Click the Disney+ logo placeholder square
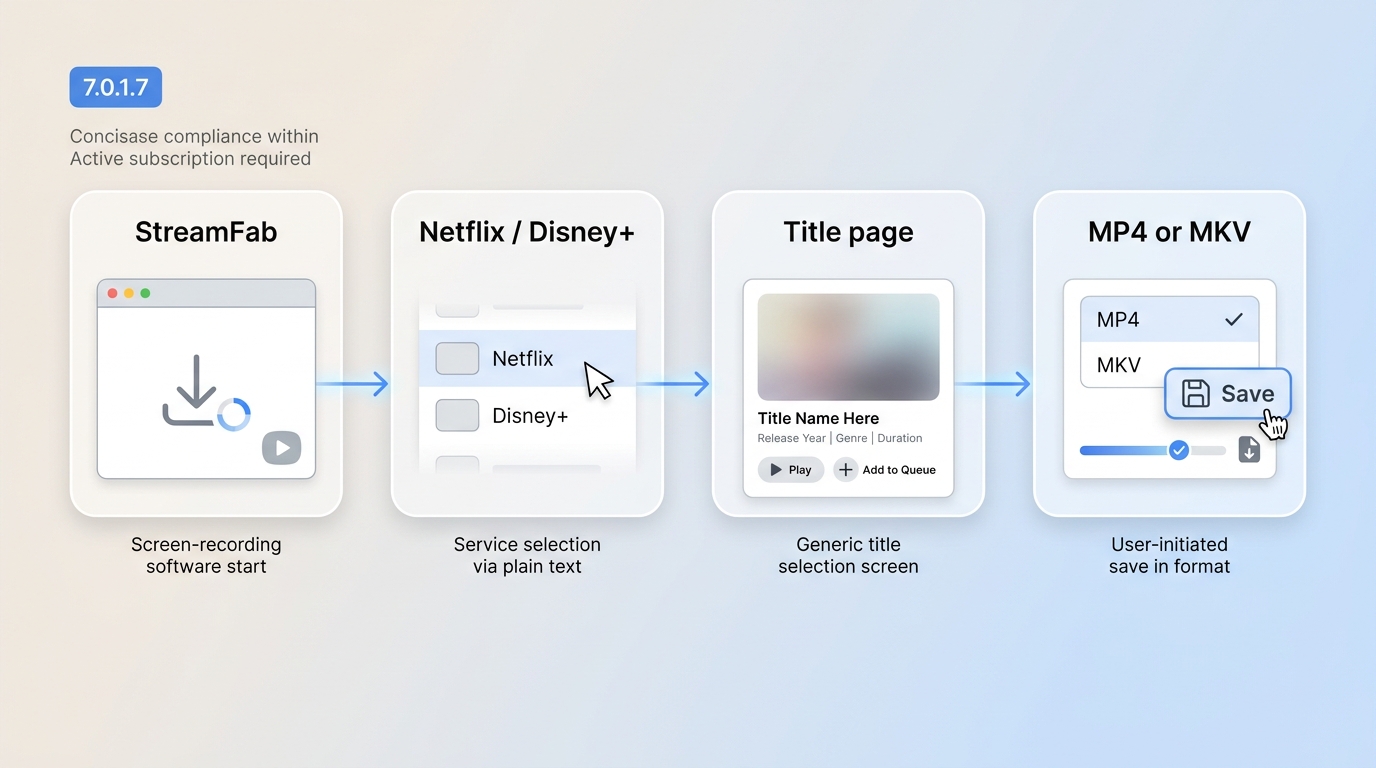The image size is (1376, 768). tap(457, 415)
